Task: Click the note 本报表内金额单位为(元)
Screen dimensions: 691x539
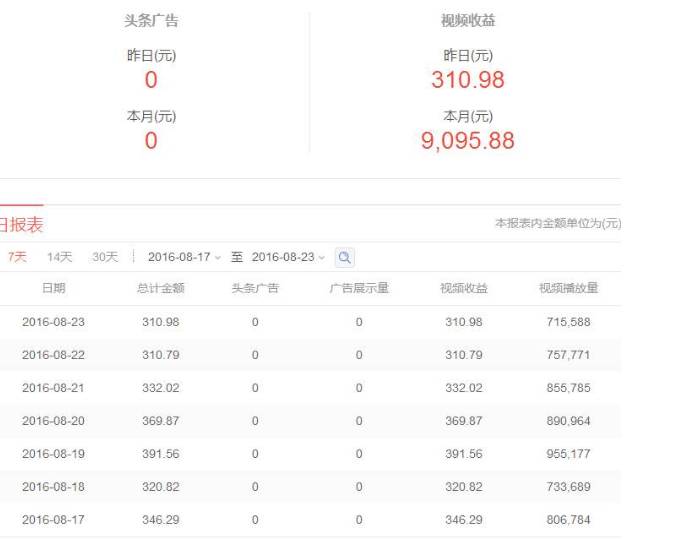Action: coord(558,223)
